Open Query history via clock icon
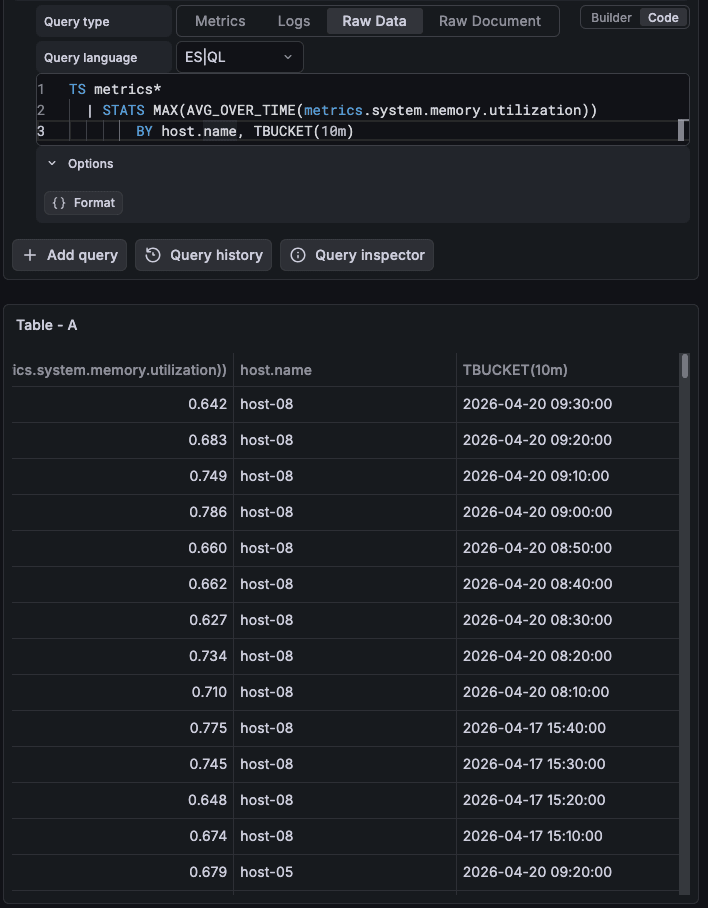The height and width of the screenshot is (908, 708). 153,255
